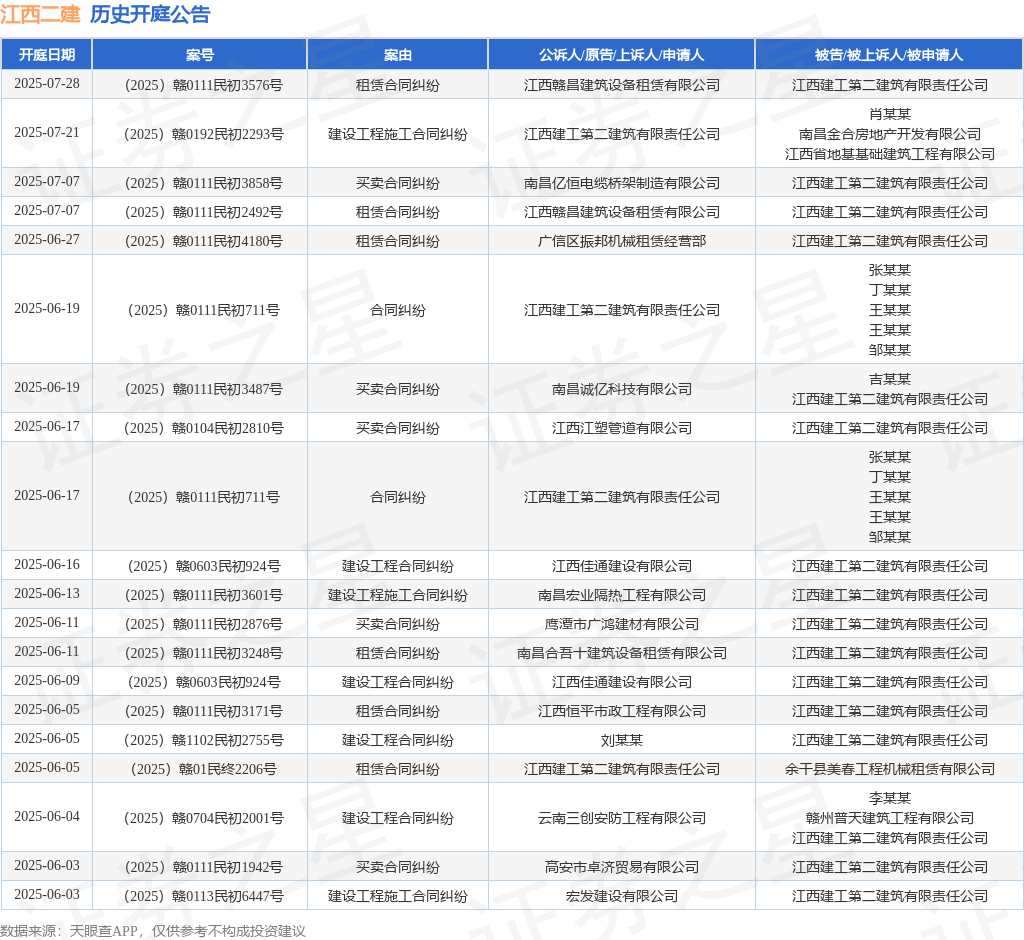Select plaintiff 南昌亿恒电缆桥架制造有限公司
Screen dimensions: 1024x940
pos(622,183)
